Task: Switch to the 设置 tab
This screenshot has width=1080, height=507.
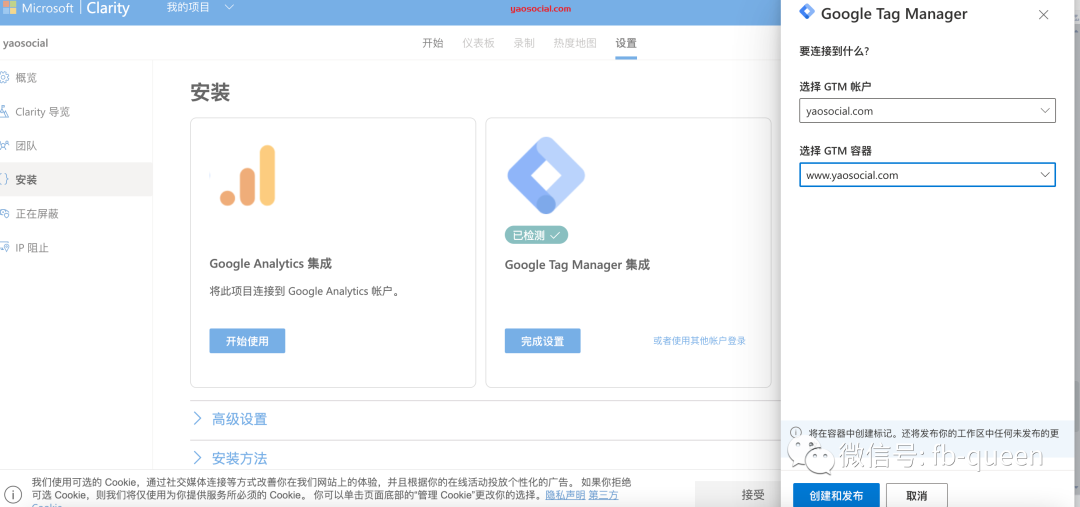Action: point(626,43)
